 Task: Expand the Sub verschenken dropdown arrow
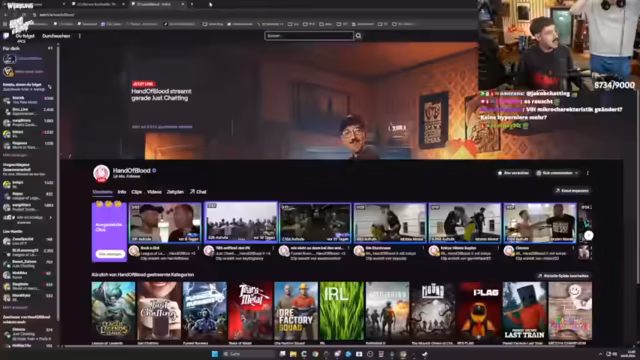pyautogui.click(x=576, y=173)
